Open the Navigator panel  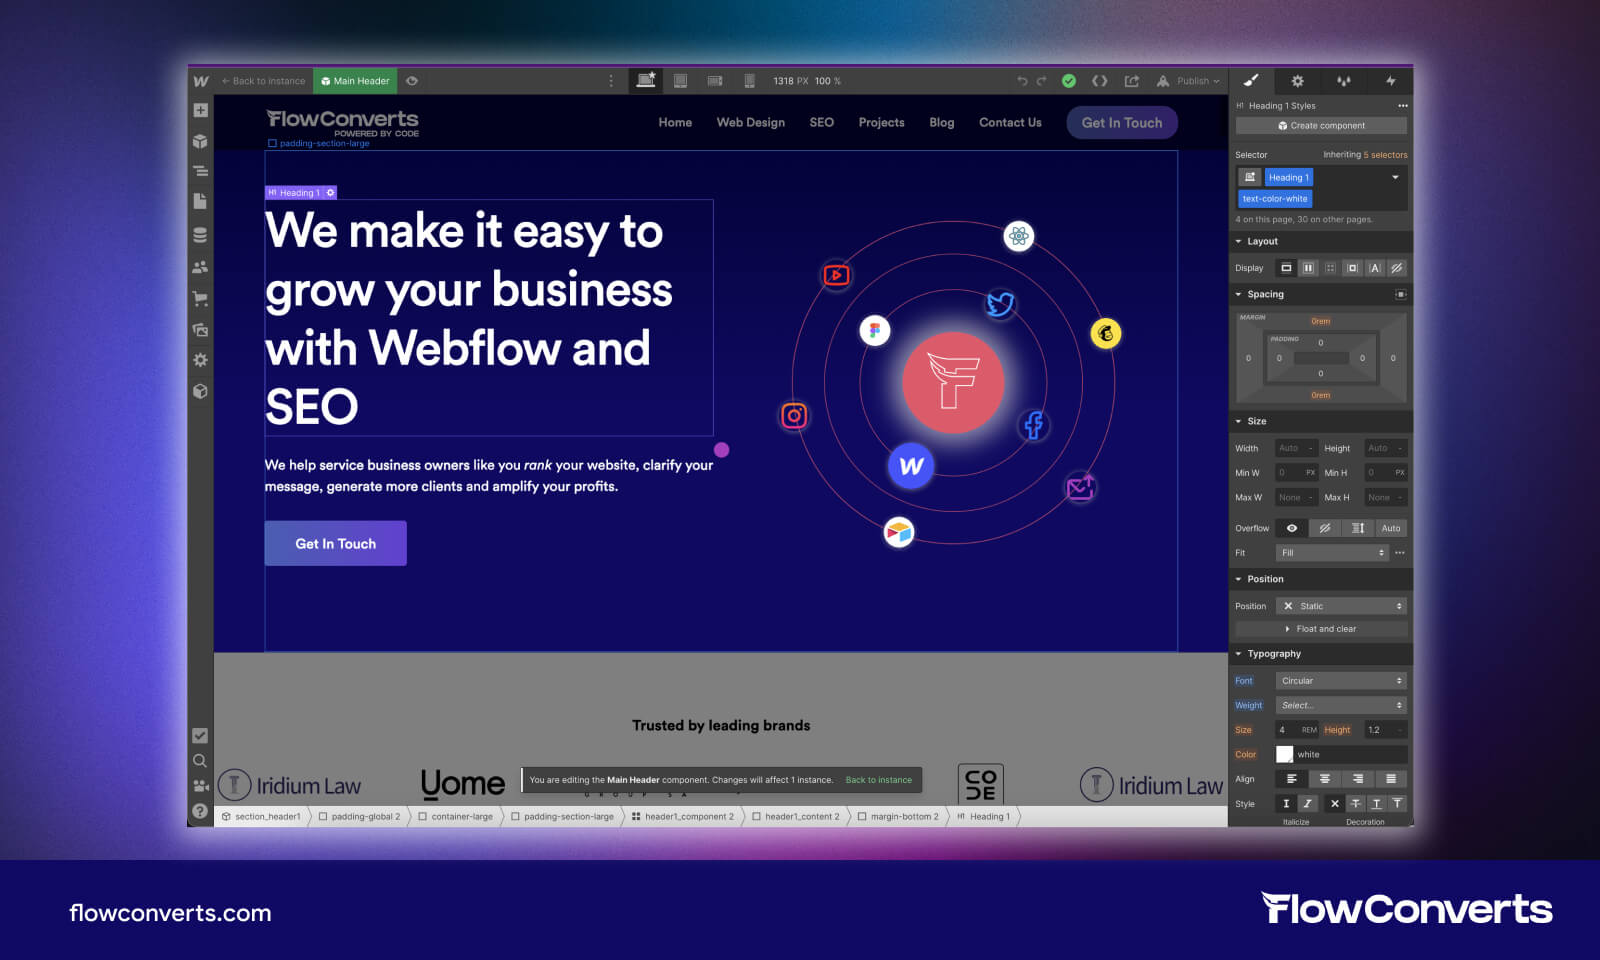pos(200,172)
